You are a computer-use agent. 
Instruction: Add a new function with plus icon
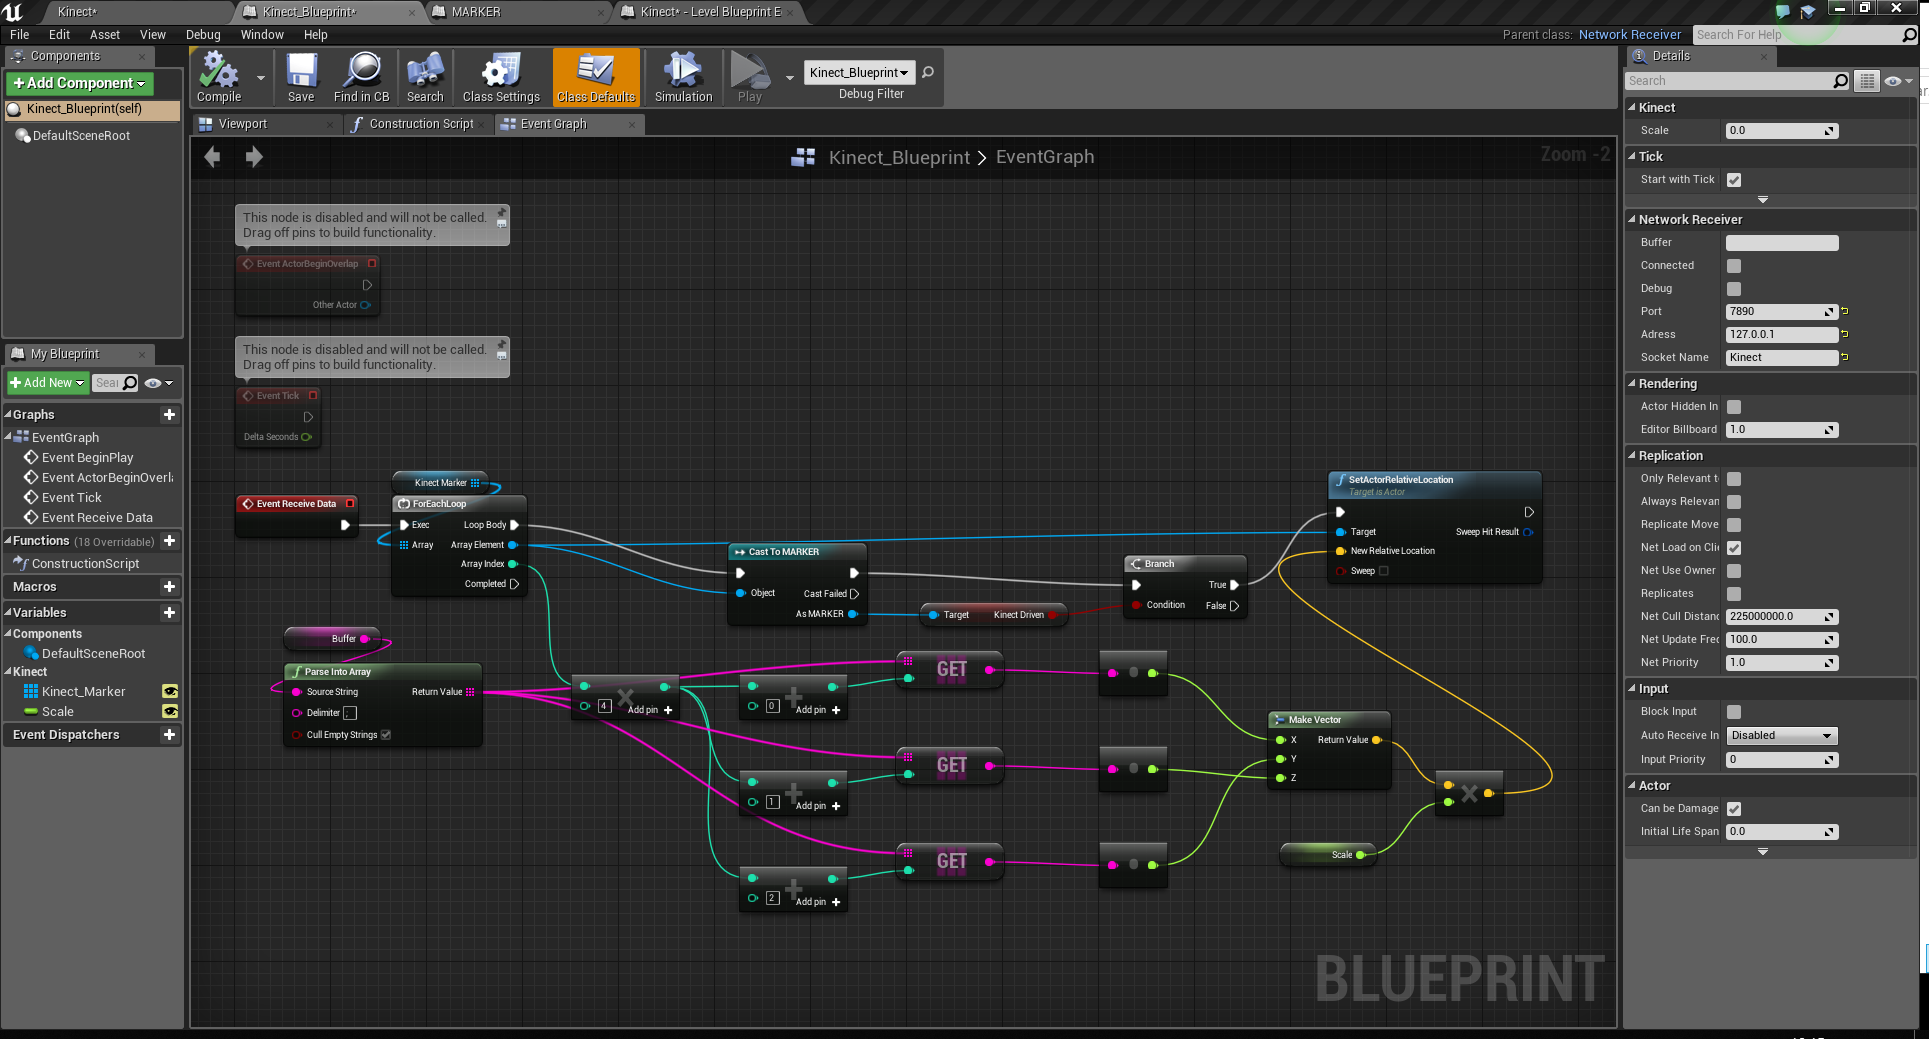169,541
